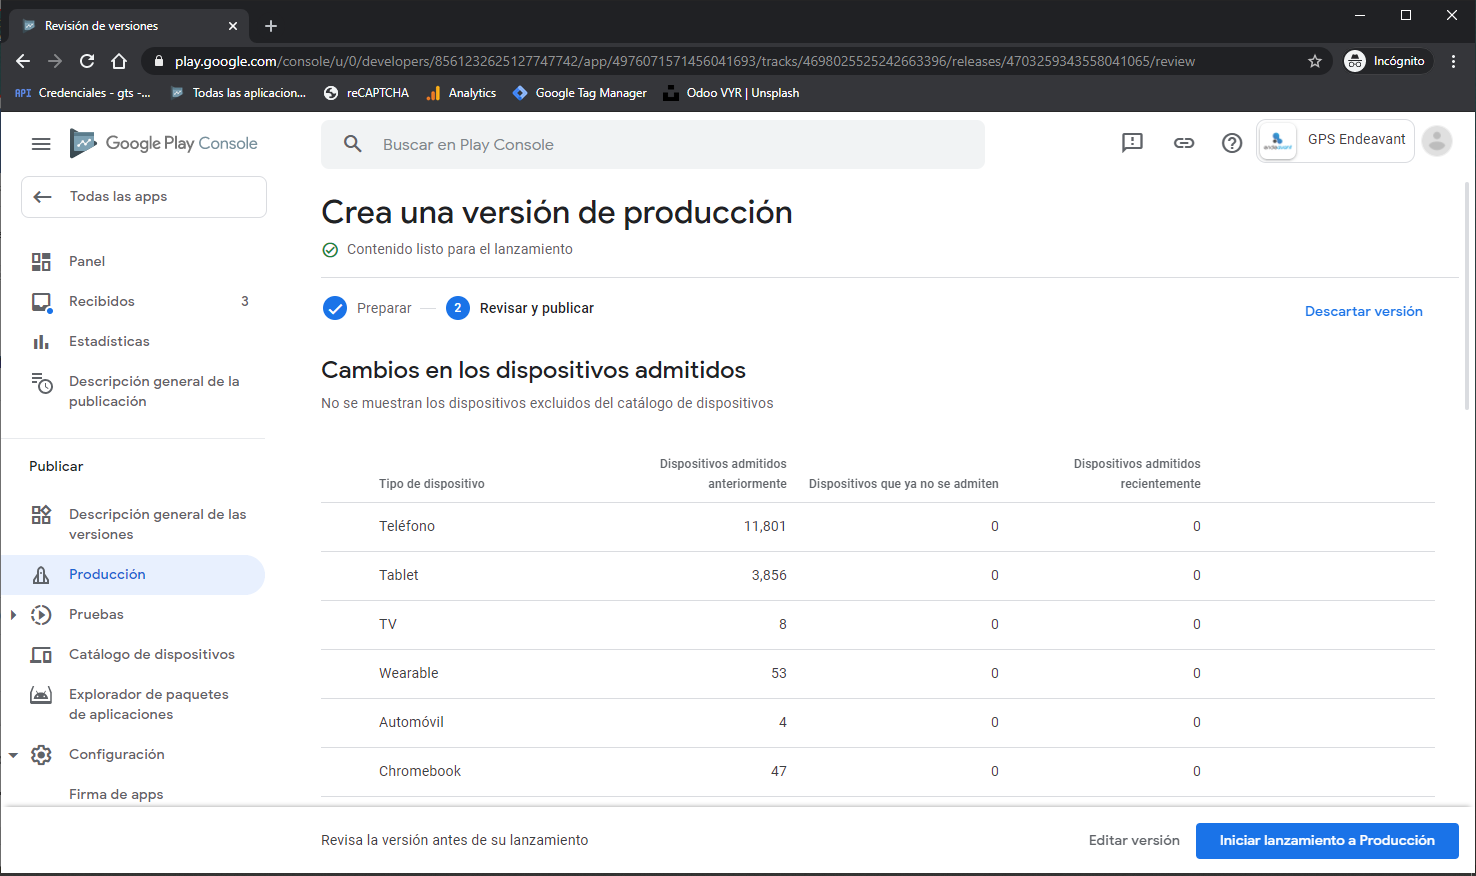Collapse the Configuración section arrow

coord(13,755)
